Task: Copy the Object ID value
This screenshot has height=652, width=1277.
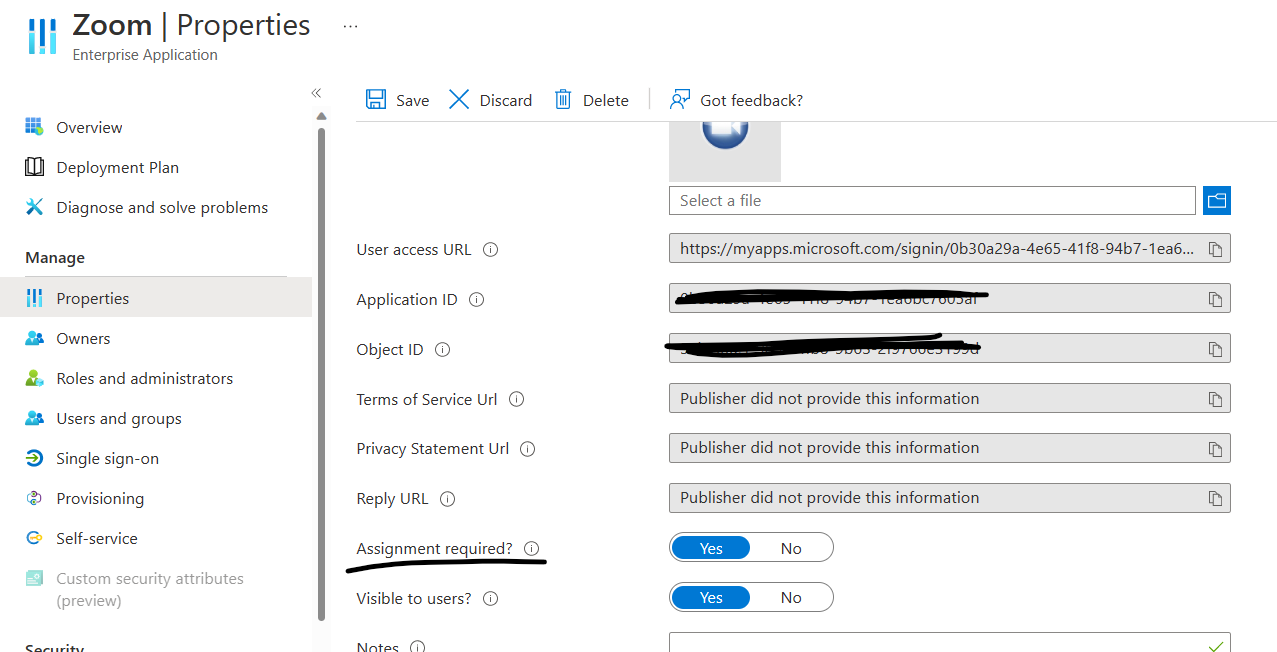Action: (1215, 349)
